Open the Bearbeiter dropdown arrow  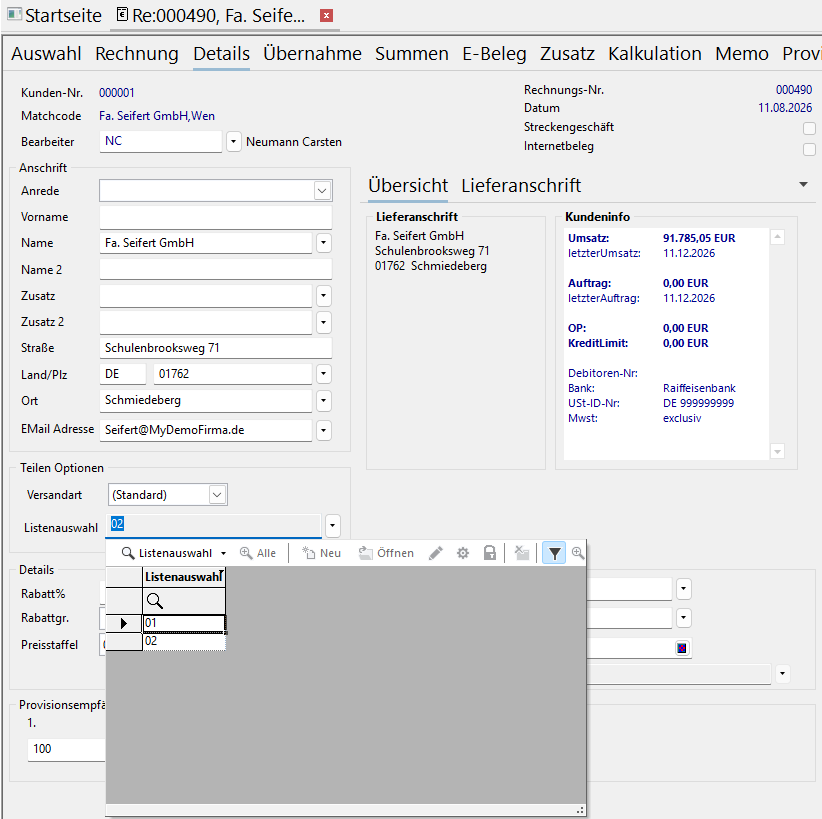click(233, 142)
